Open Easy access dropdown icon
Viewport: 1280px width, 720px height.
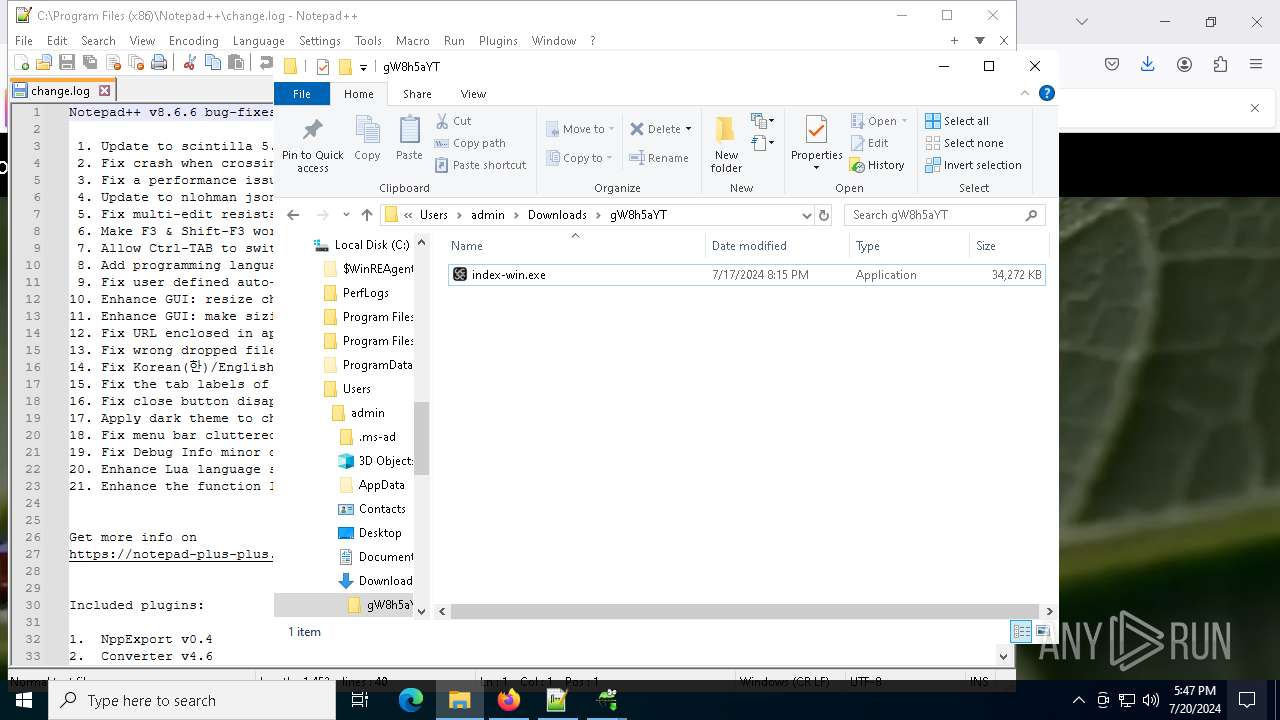[x=763, y=143]
